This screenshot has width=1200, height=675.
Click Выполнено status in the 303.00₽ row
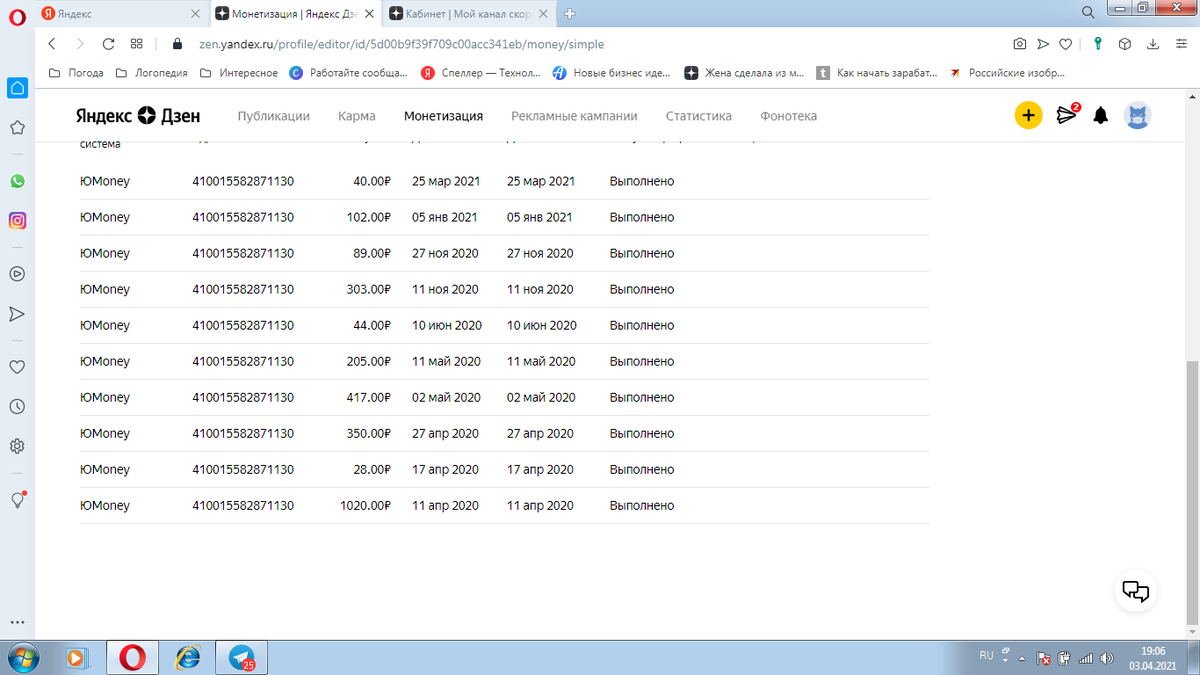pos(642,290)
